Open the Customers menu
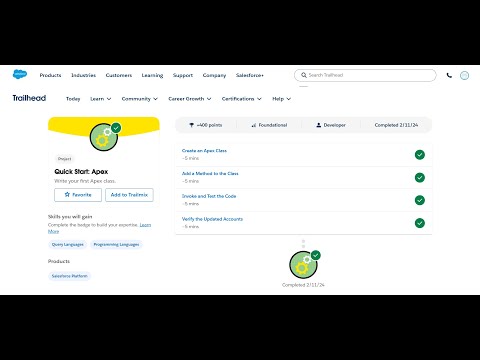 (119, 75)
